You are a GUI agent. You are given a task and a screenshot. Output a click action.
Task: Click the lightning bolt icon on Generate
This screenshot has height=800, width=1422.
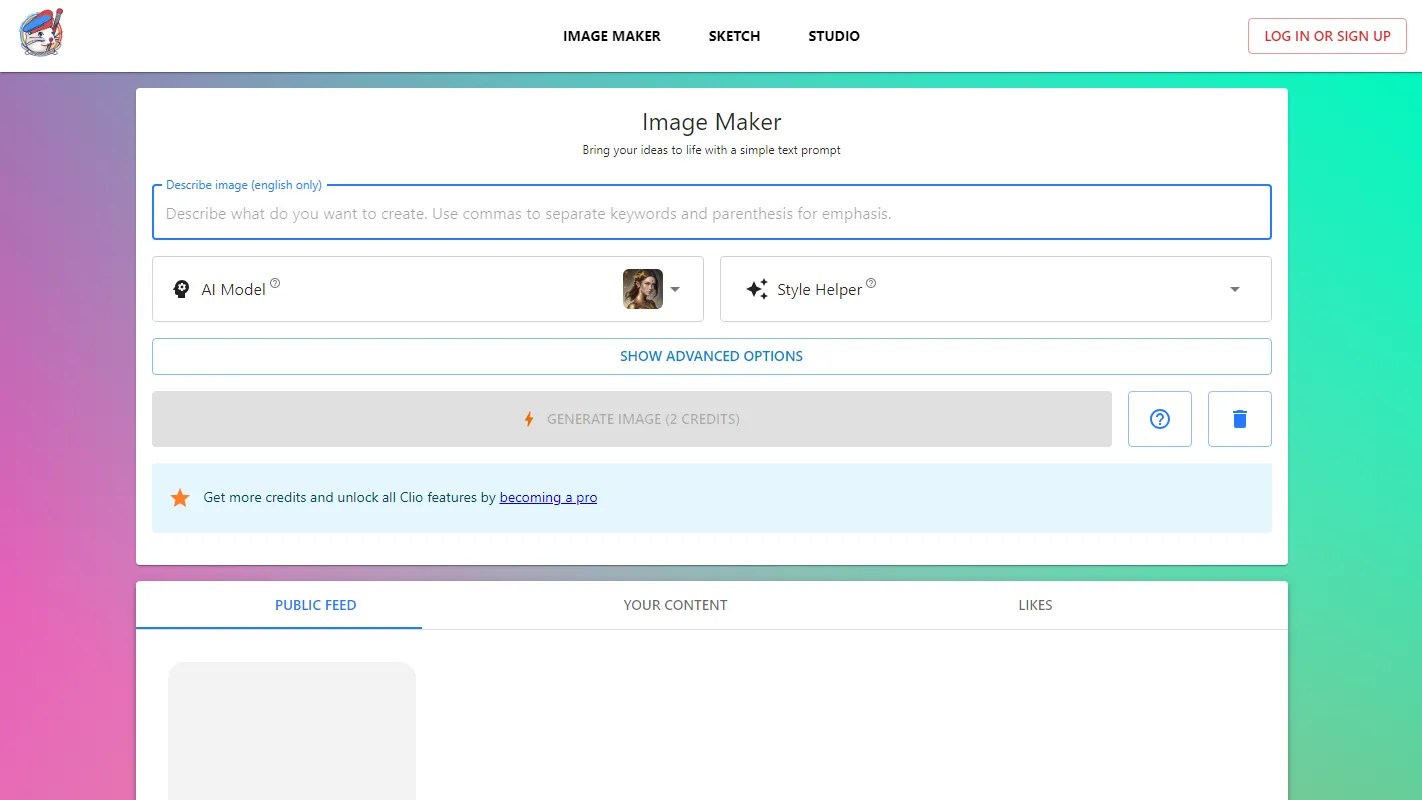pyautogui.click(x=530, y=419)
